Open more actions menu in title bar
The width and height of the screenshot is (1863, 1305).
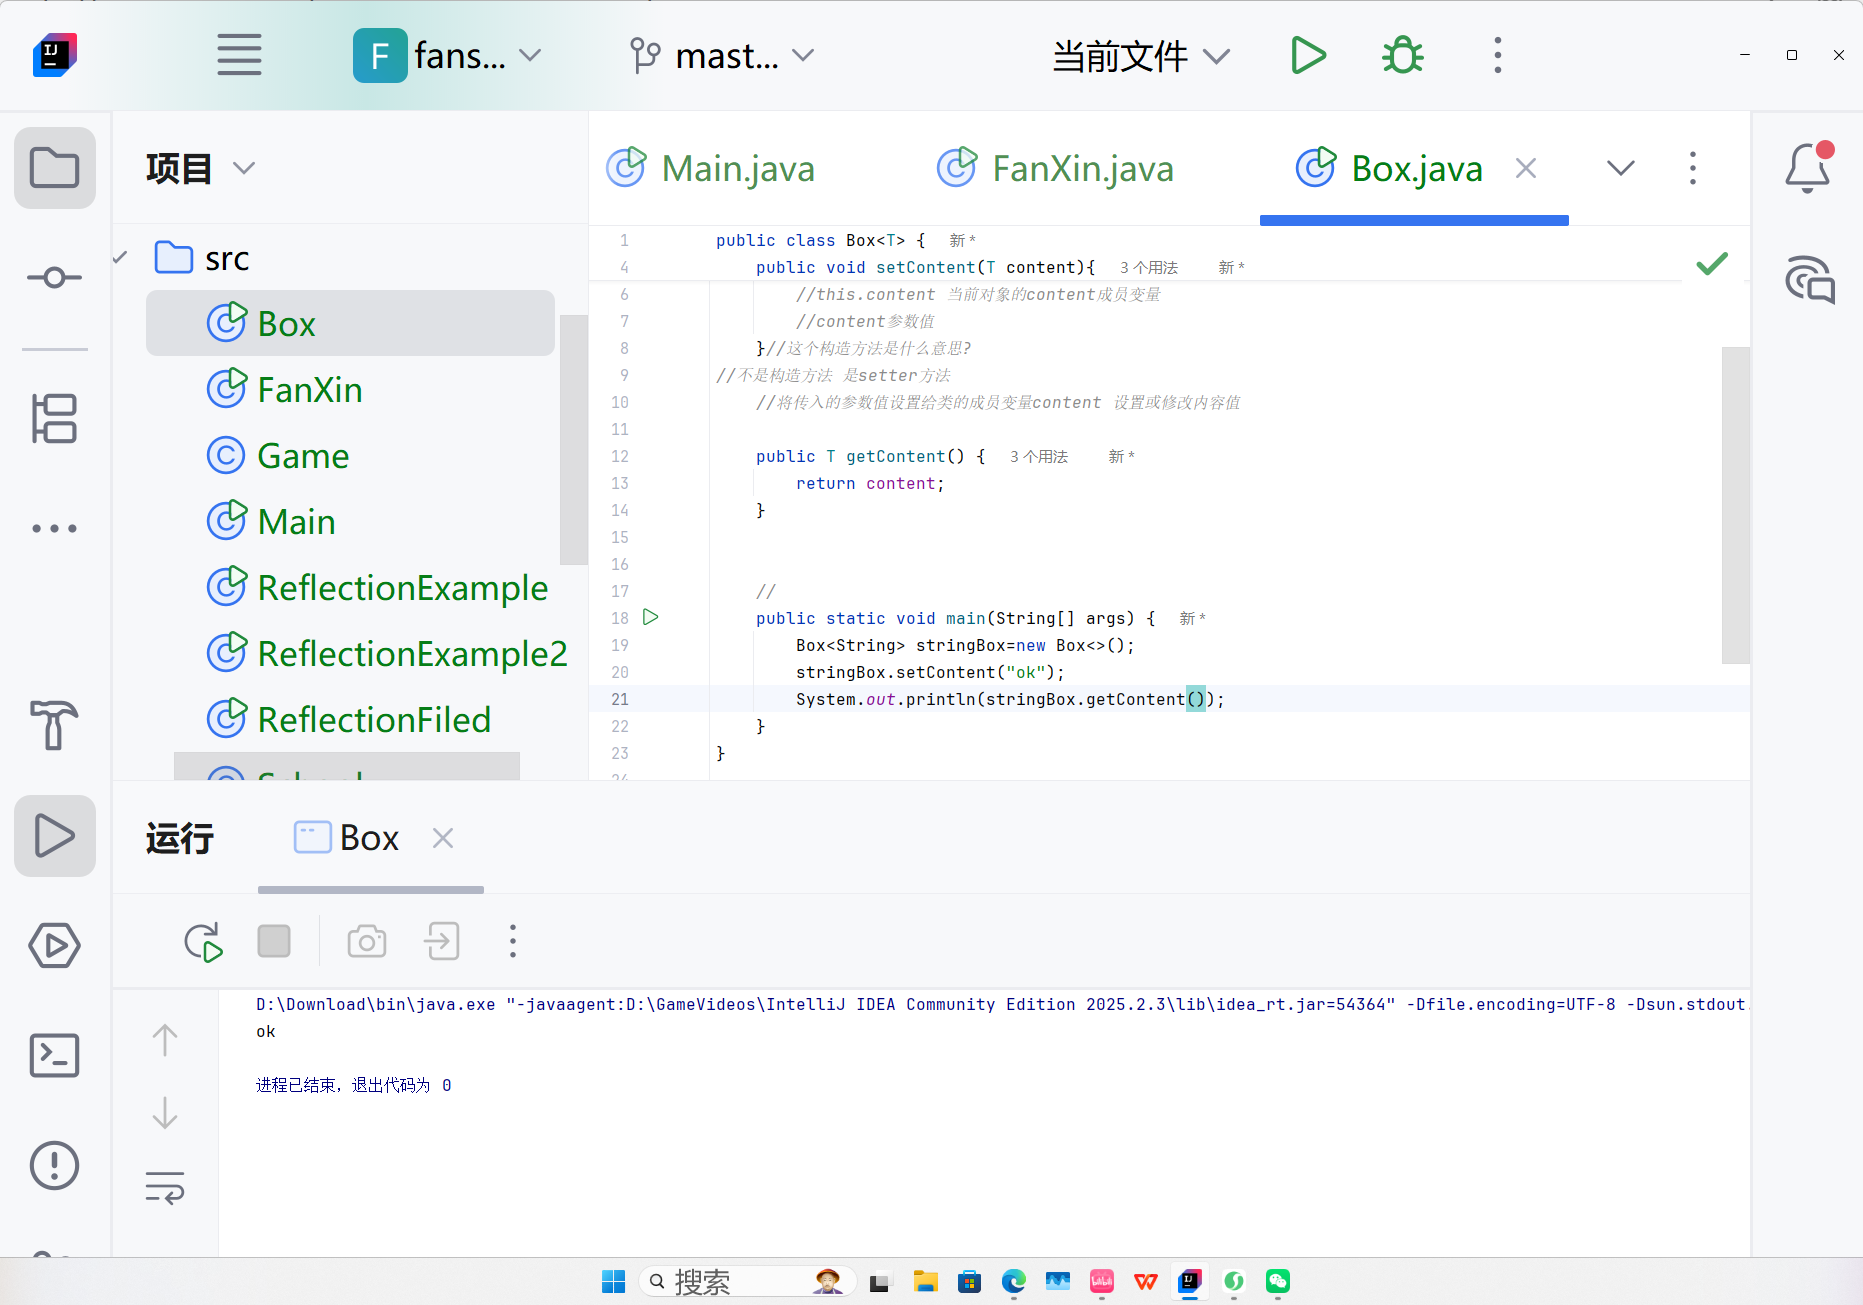pyautogui.click(x=1497, y=55)
